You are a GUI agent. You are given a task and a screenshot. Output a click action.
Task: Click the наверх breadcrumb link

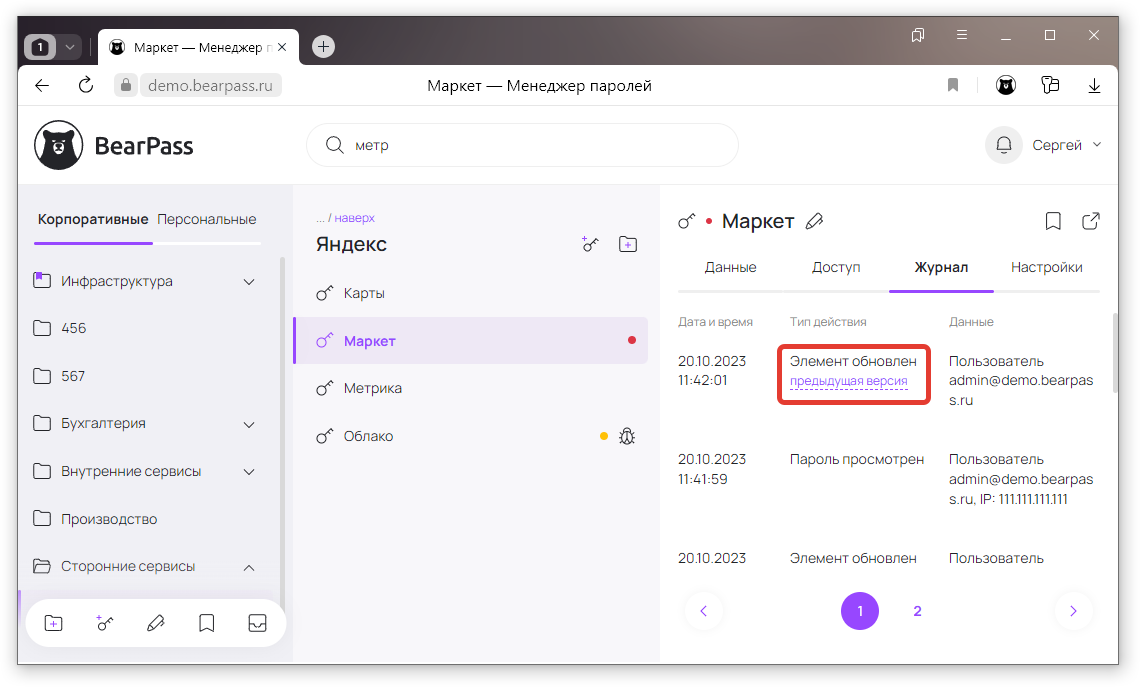[x=354, y=218]
